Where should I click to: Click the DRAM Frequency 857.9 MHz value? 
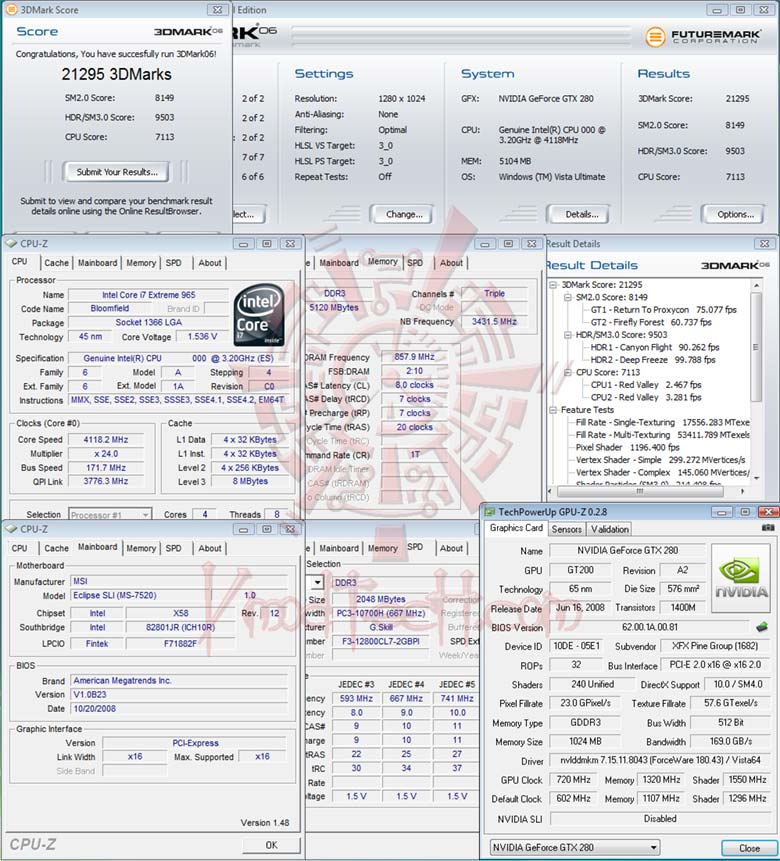coord(414,357)
